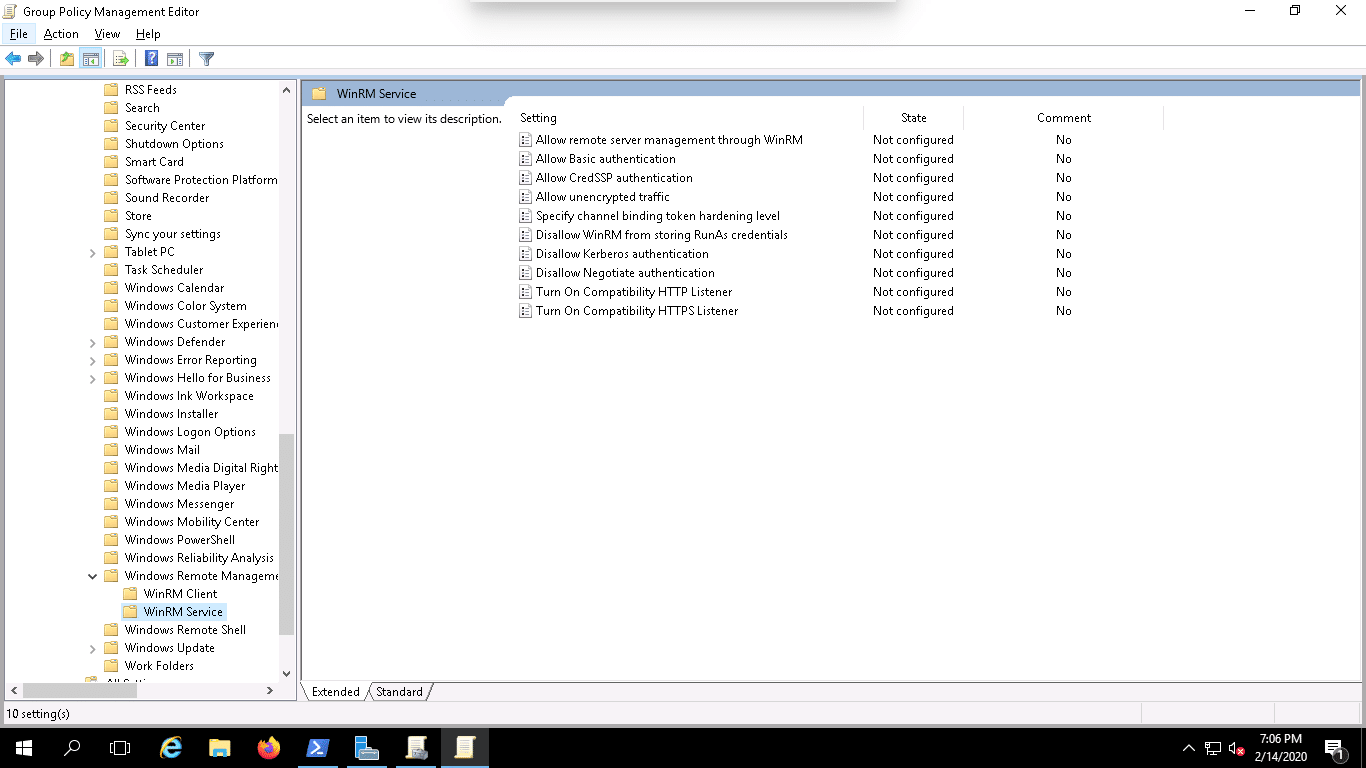Select the Disallow Negotiate authentication setting
The width and height of the screenshot is (1366, 768).
(625, 273)
